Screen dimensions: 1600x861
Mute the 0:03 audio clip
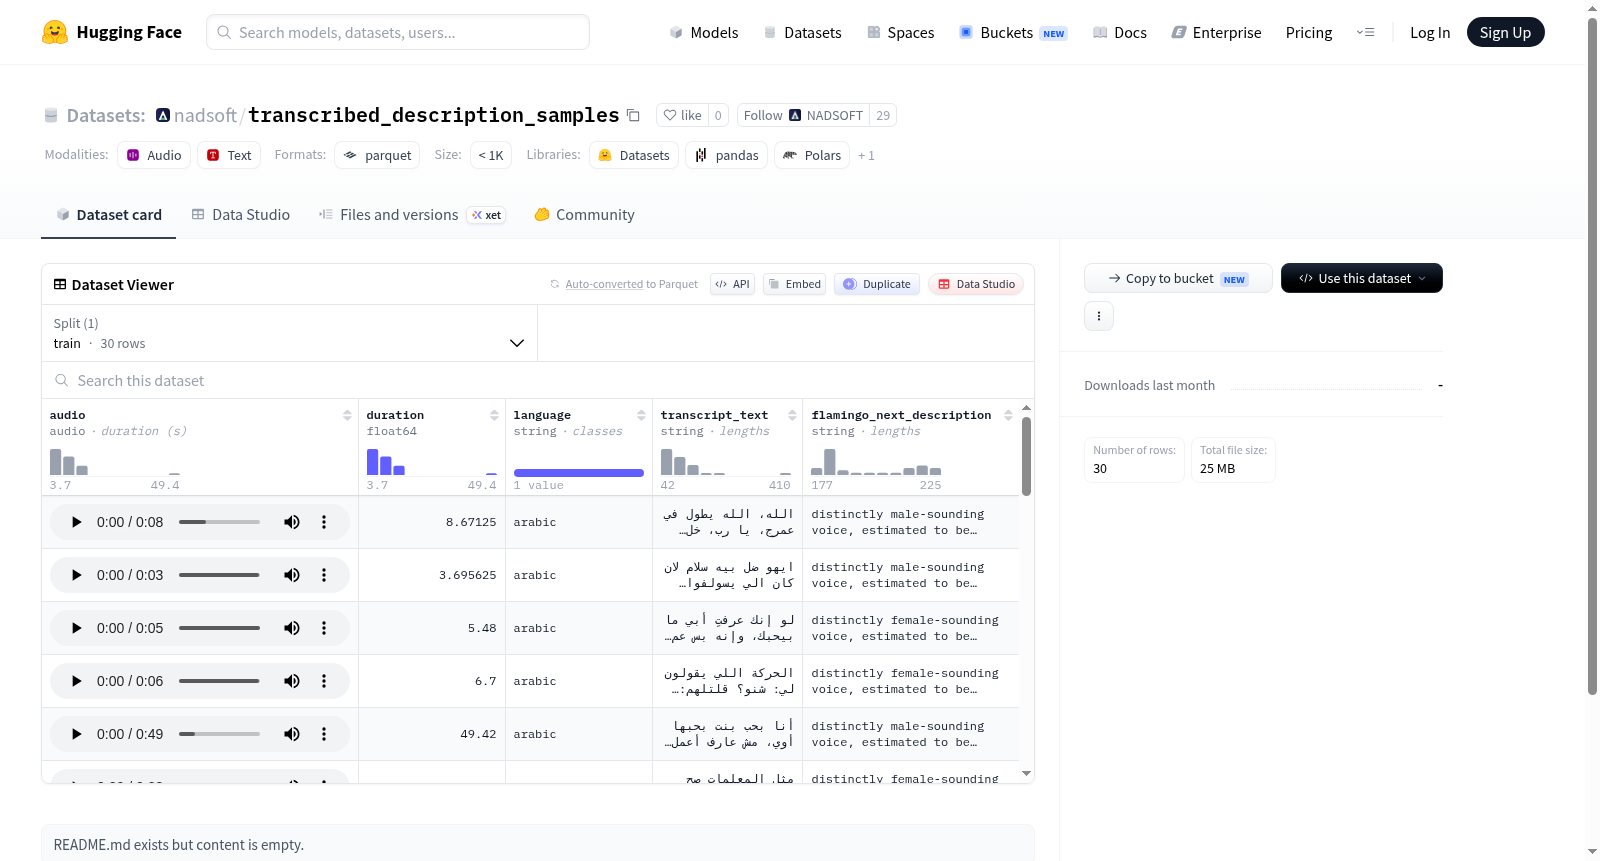pyautogui.click(x=292, y=575)
